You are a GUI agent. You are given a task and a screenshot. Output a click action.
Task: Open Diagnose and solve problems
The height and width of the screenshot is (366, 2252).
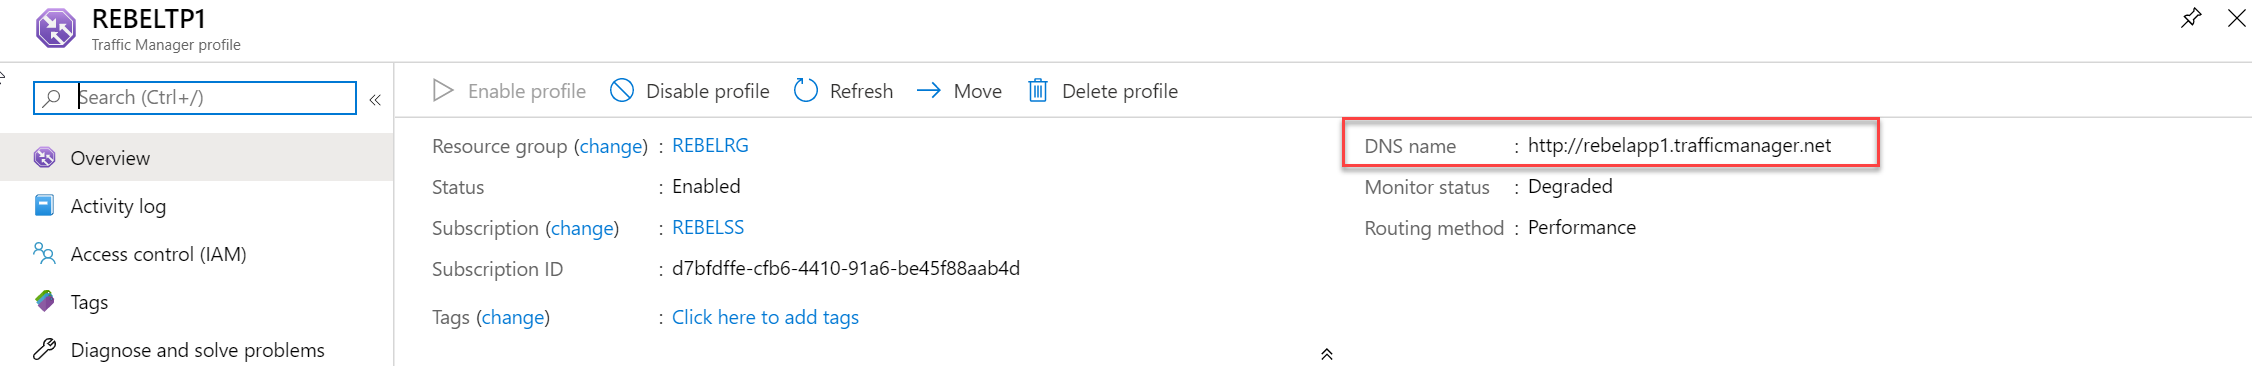[196, 350]
